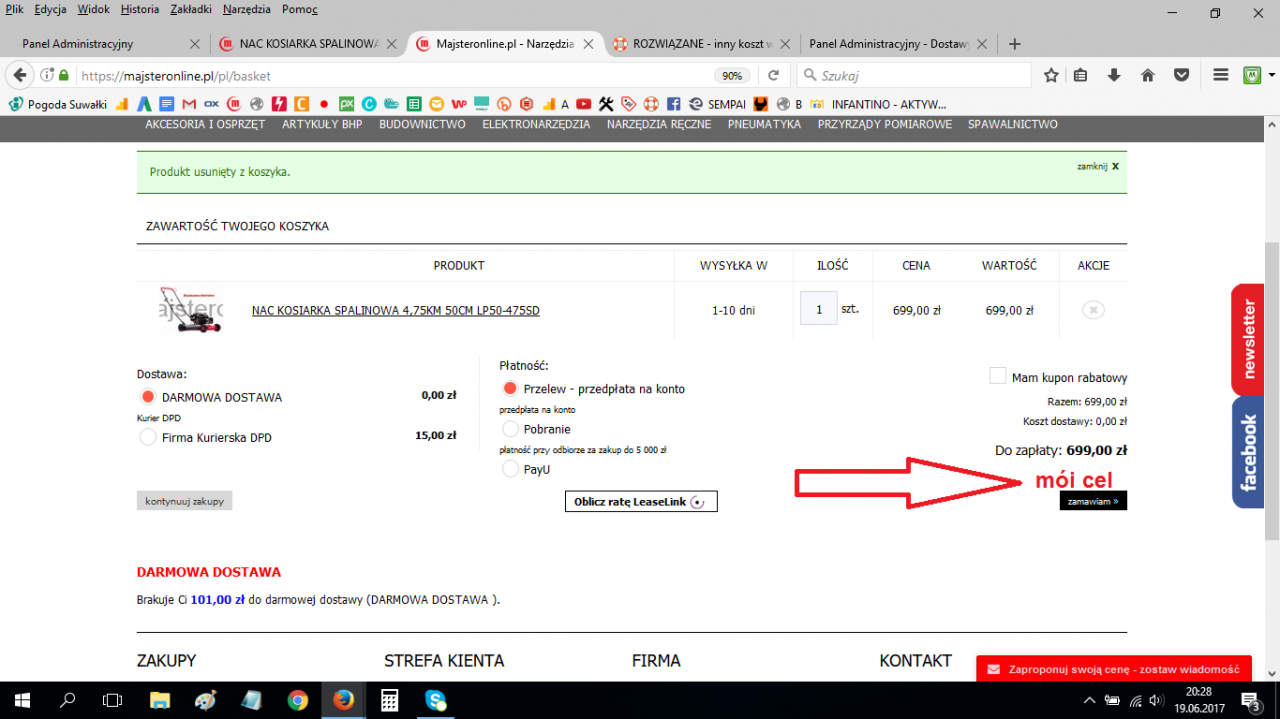Open the ELEKTRONARZĘDZIA category link
1280x719 pixels.
coord(536,124)
